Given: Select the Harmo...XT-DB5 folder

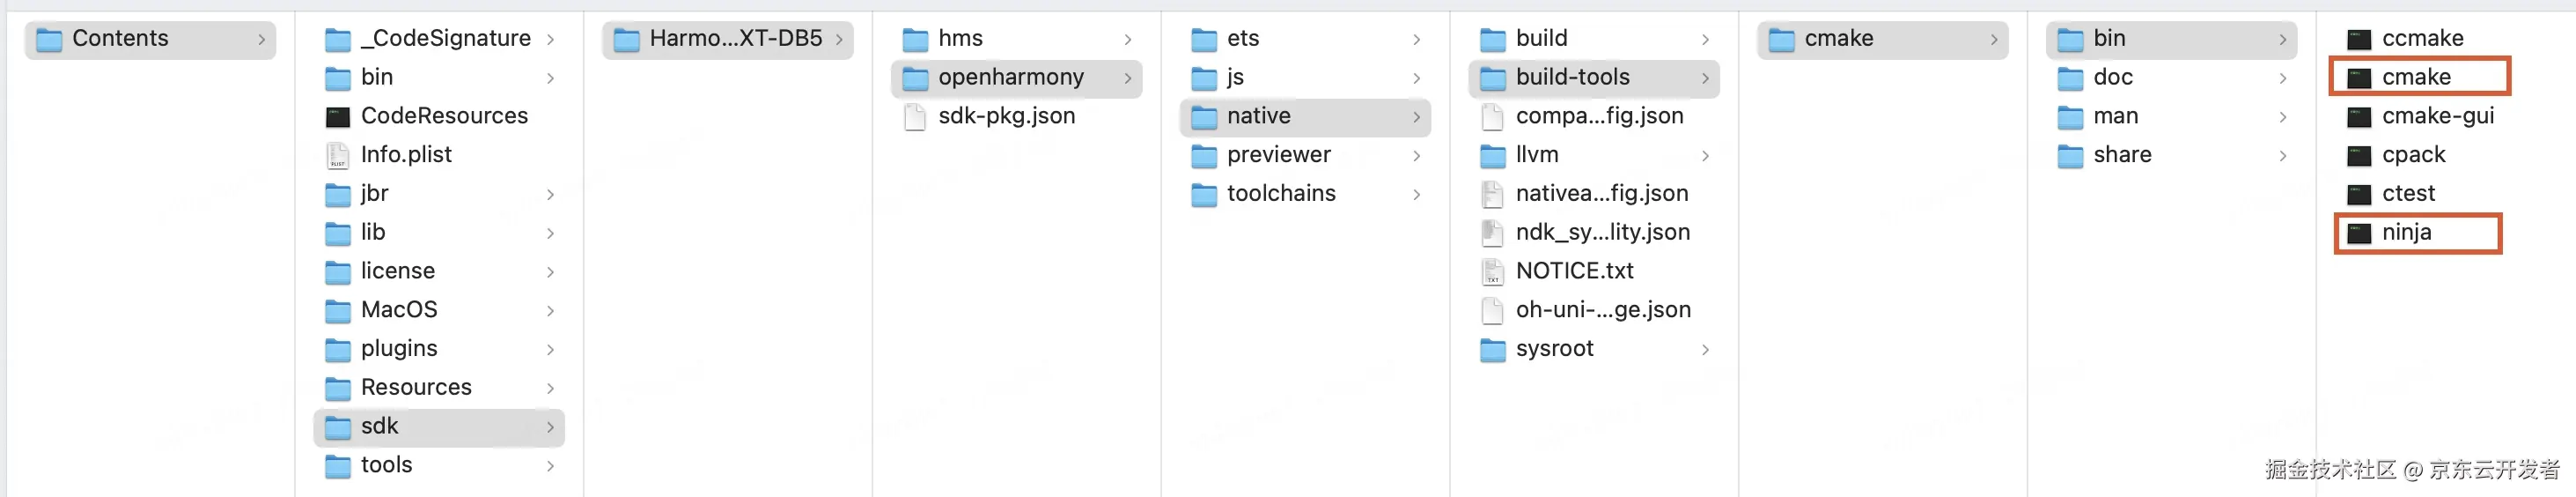Looking at the screenshot, I should [734, 39].
